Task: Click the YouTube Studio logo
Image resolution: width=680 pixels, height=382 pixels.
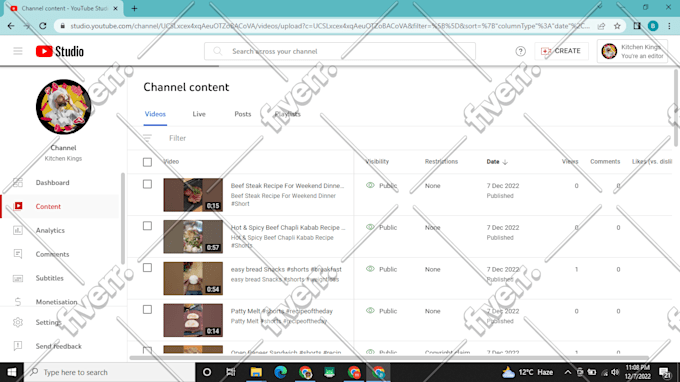Action: 59,51
